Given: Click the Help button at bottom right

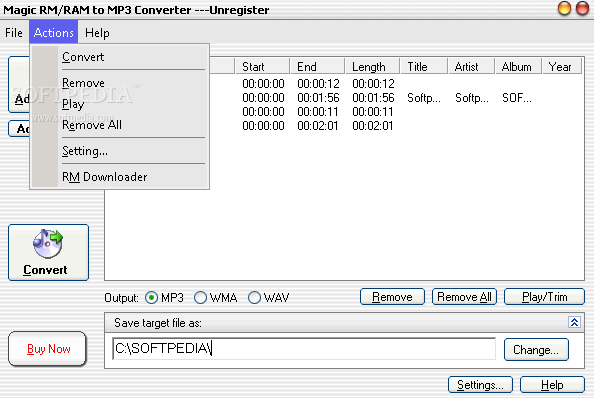Looking at the screenshot, I should (x=552, y=385).
